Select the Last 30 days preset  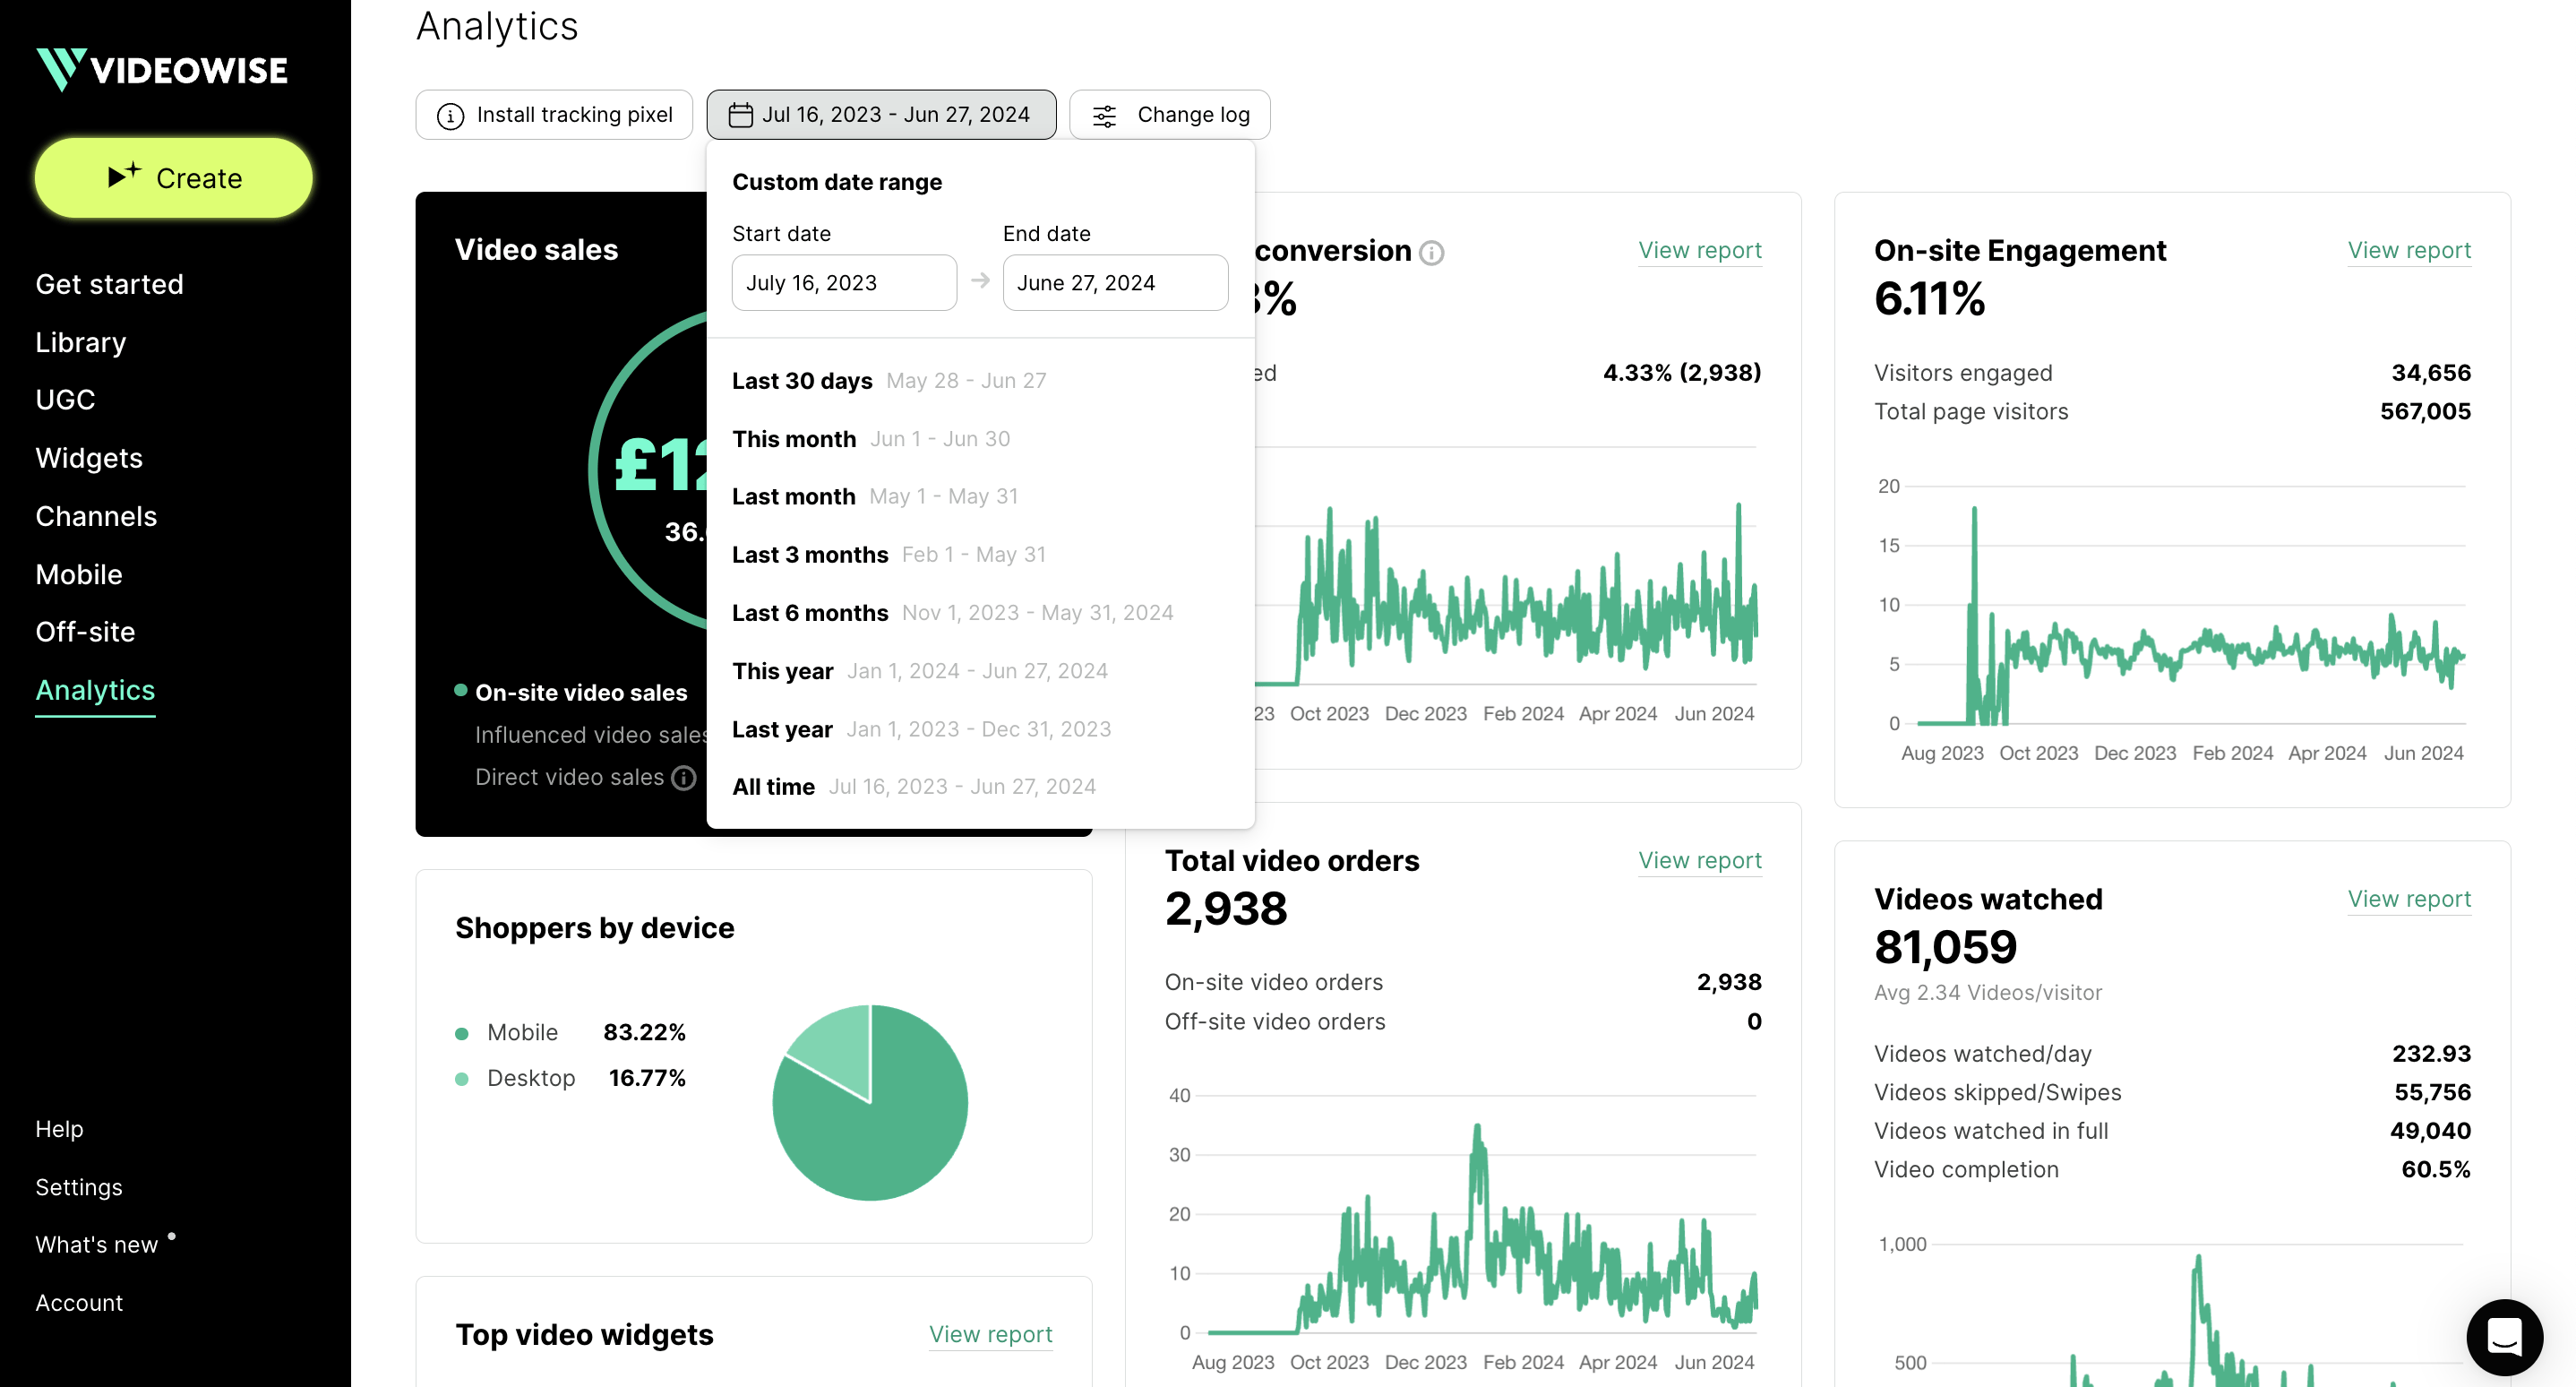(x=802, y=381)
